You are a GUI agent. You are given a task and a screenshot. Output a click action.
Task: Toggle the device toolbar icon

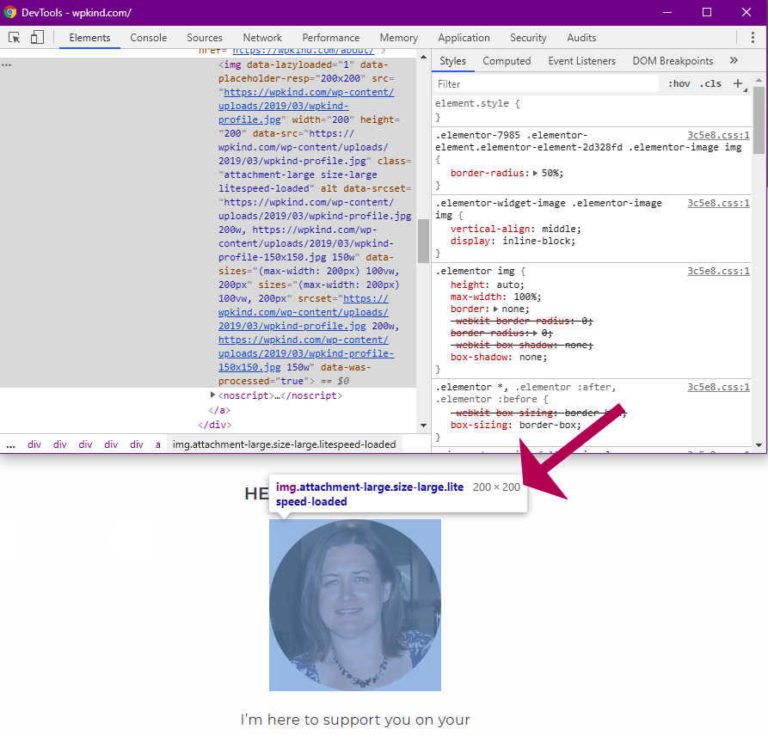[37, 38]
